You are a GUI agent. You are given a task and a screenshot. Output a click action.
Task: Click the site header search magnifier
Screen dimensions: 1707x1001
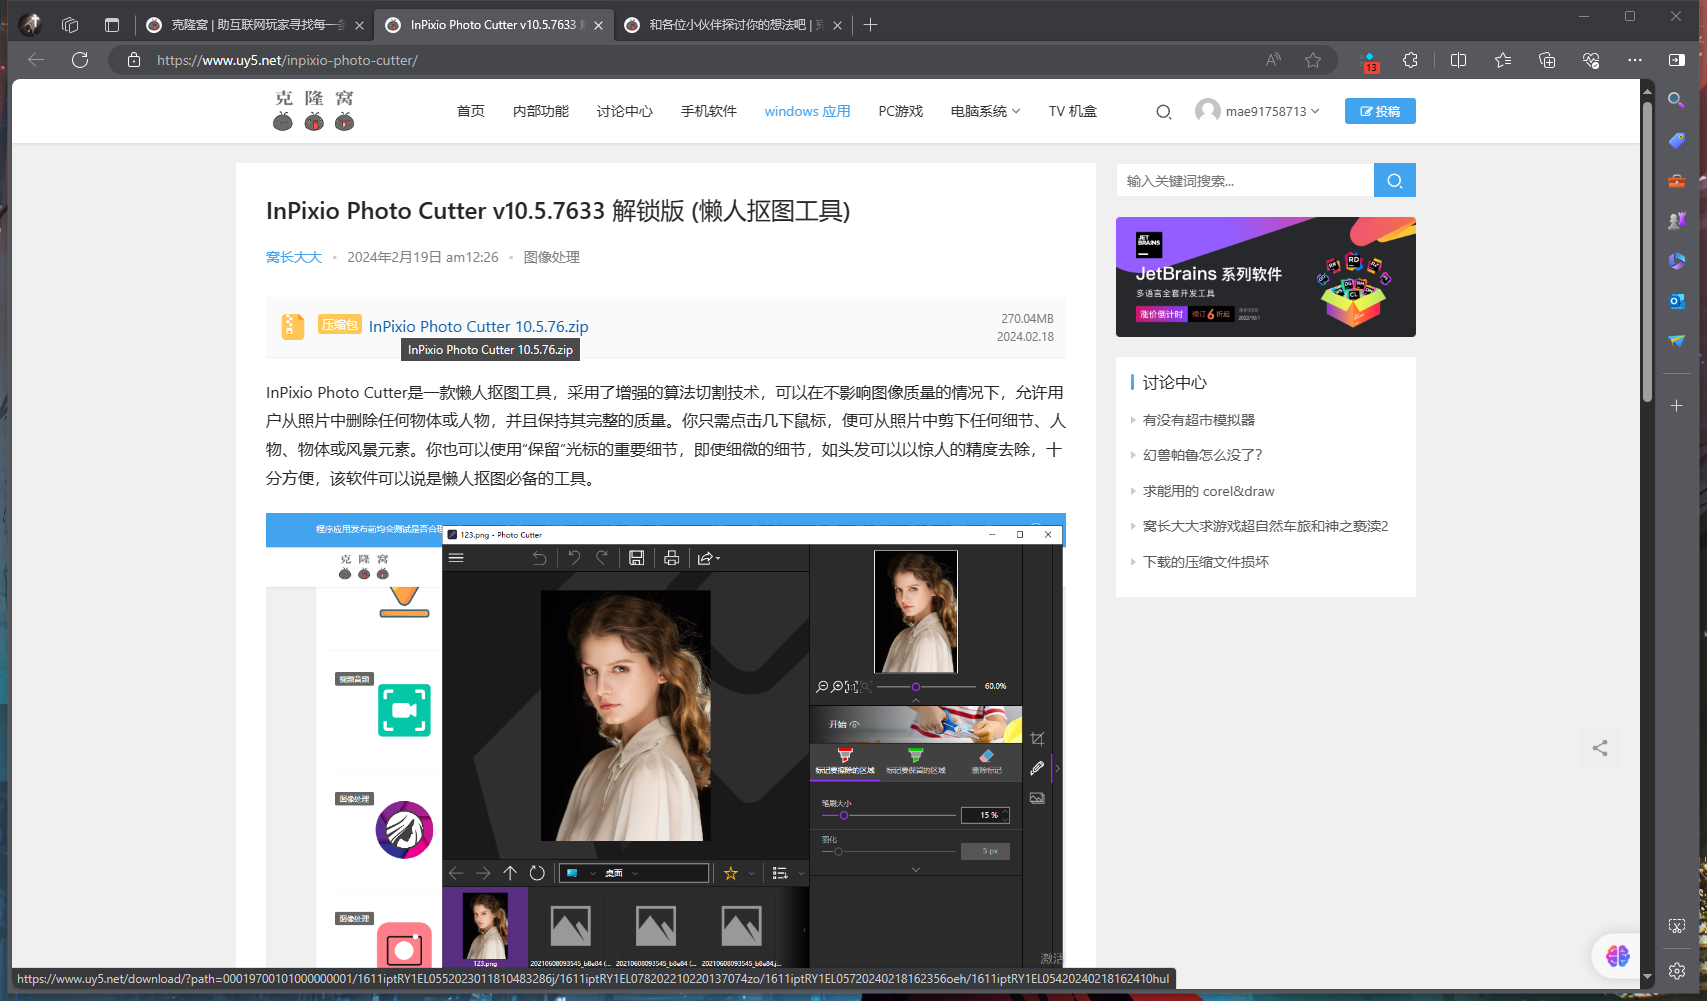point(1164,112)
